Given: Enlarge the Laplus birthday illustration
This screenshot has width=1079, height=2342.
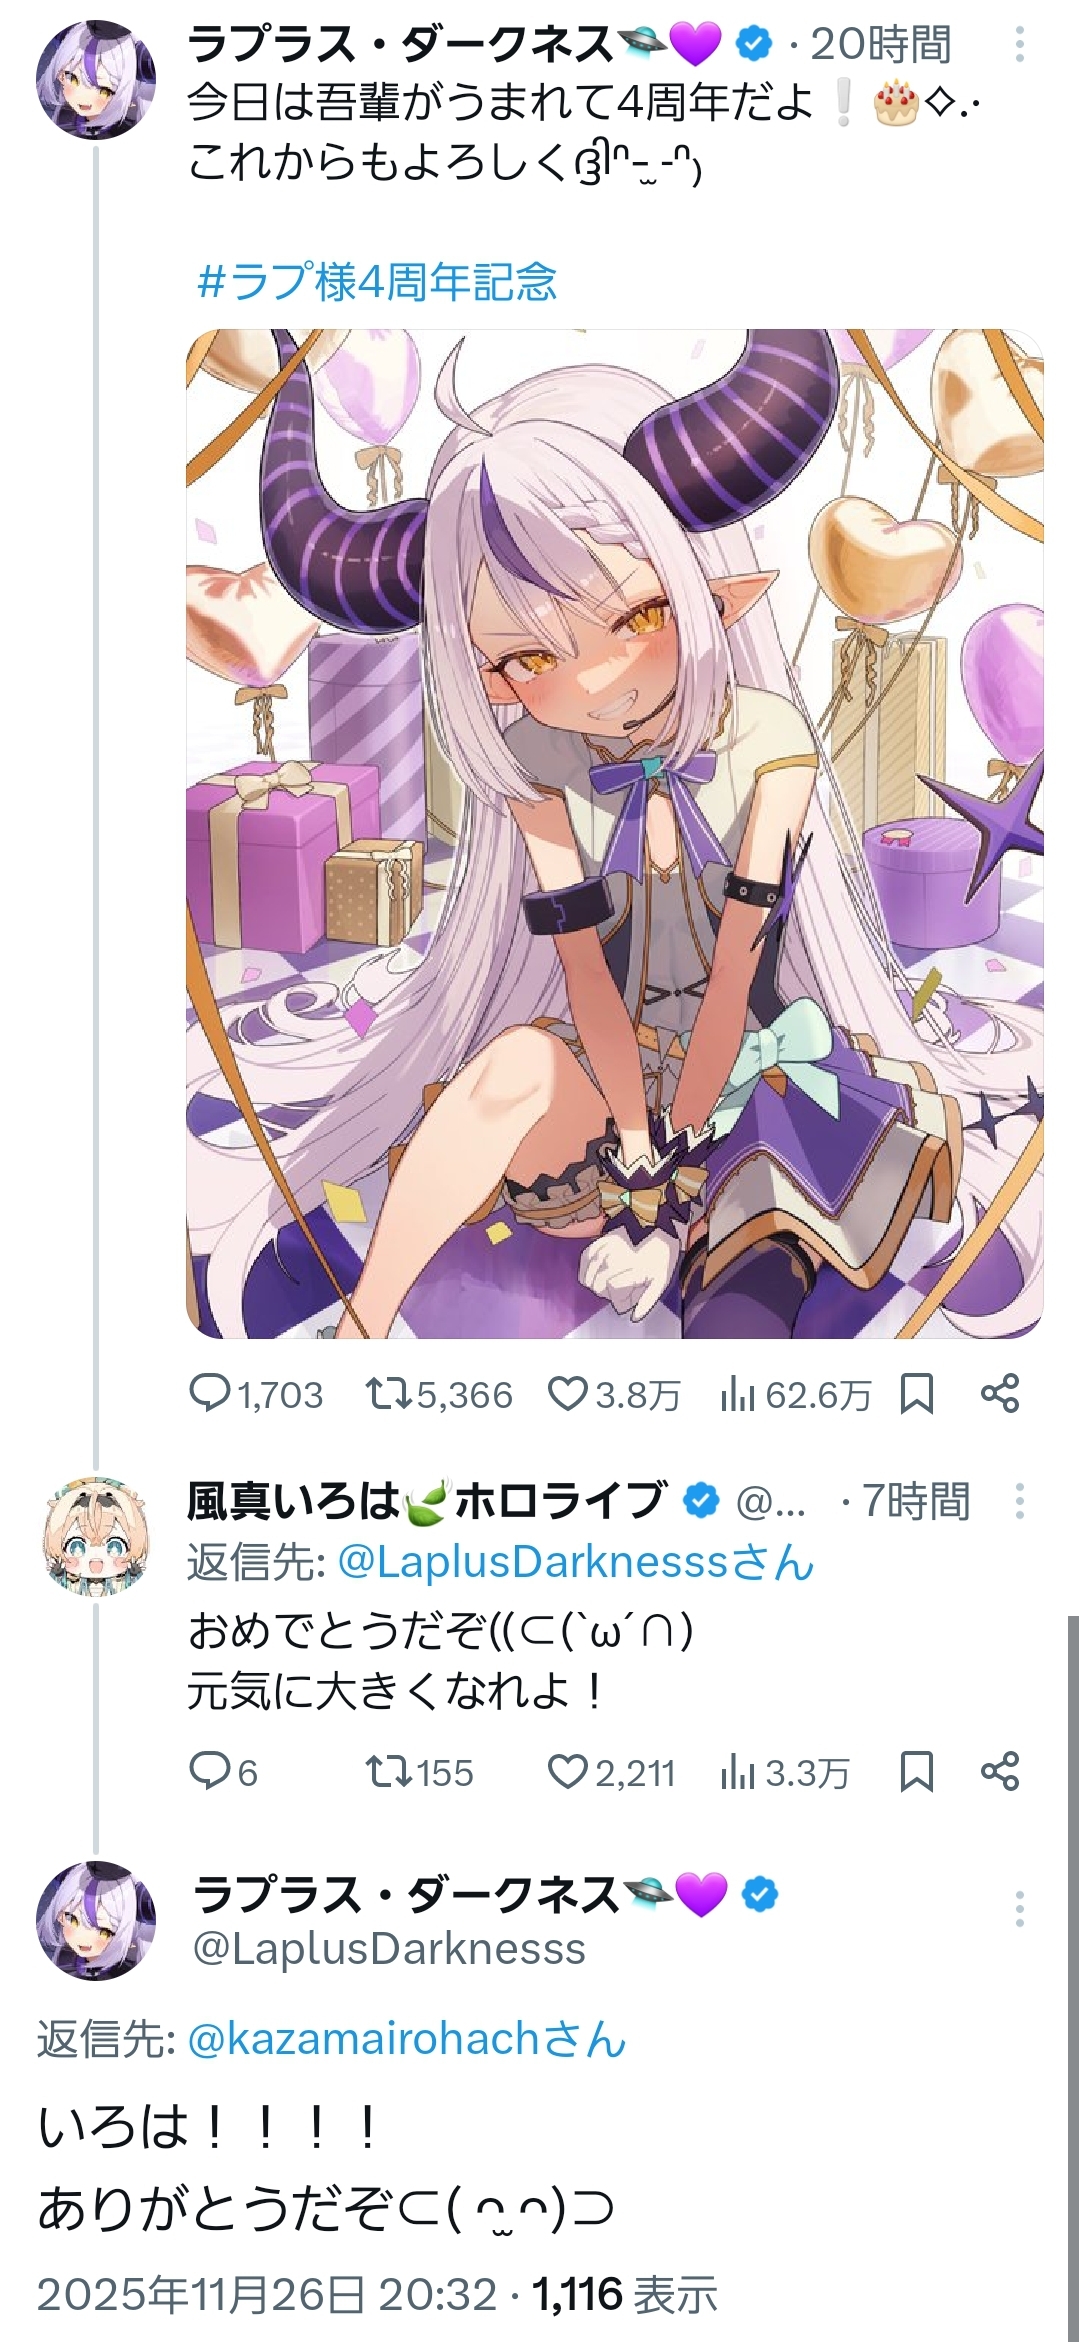Looking at the screenshot, I should [614, 833].
